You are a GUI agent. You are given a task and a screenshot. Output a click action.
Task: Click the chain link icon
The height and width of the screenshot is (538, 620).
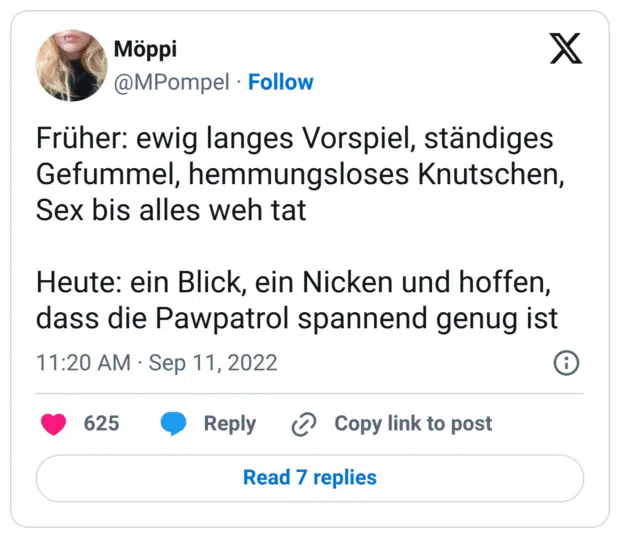tap(303, 424)
